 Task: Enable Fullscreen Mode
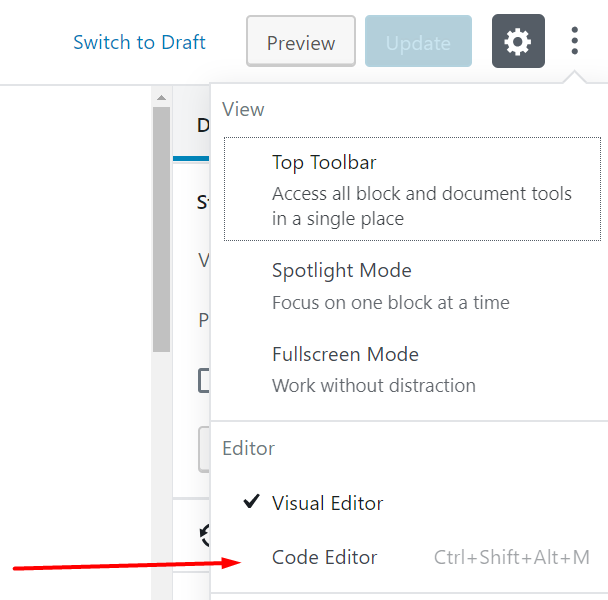point(412,370)
